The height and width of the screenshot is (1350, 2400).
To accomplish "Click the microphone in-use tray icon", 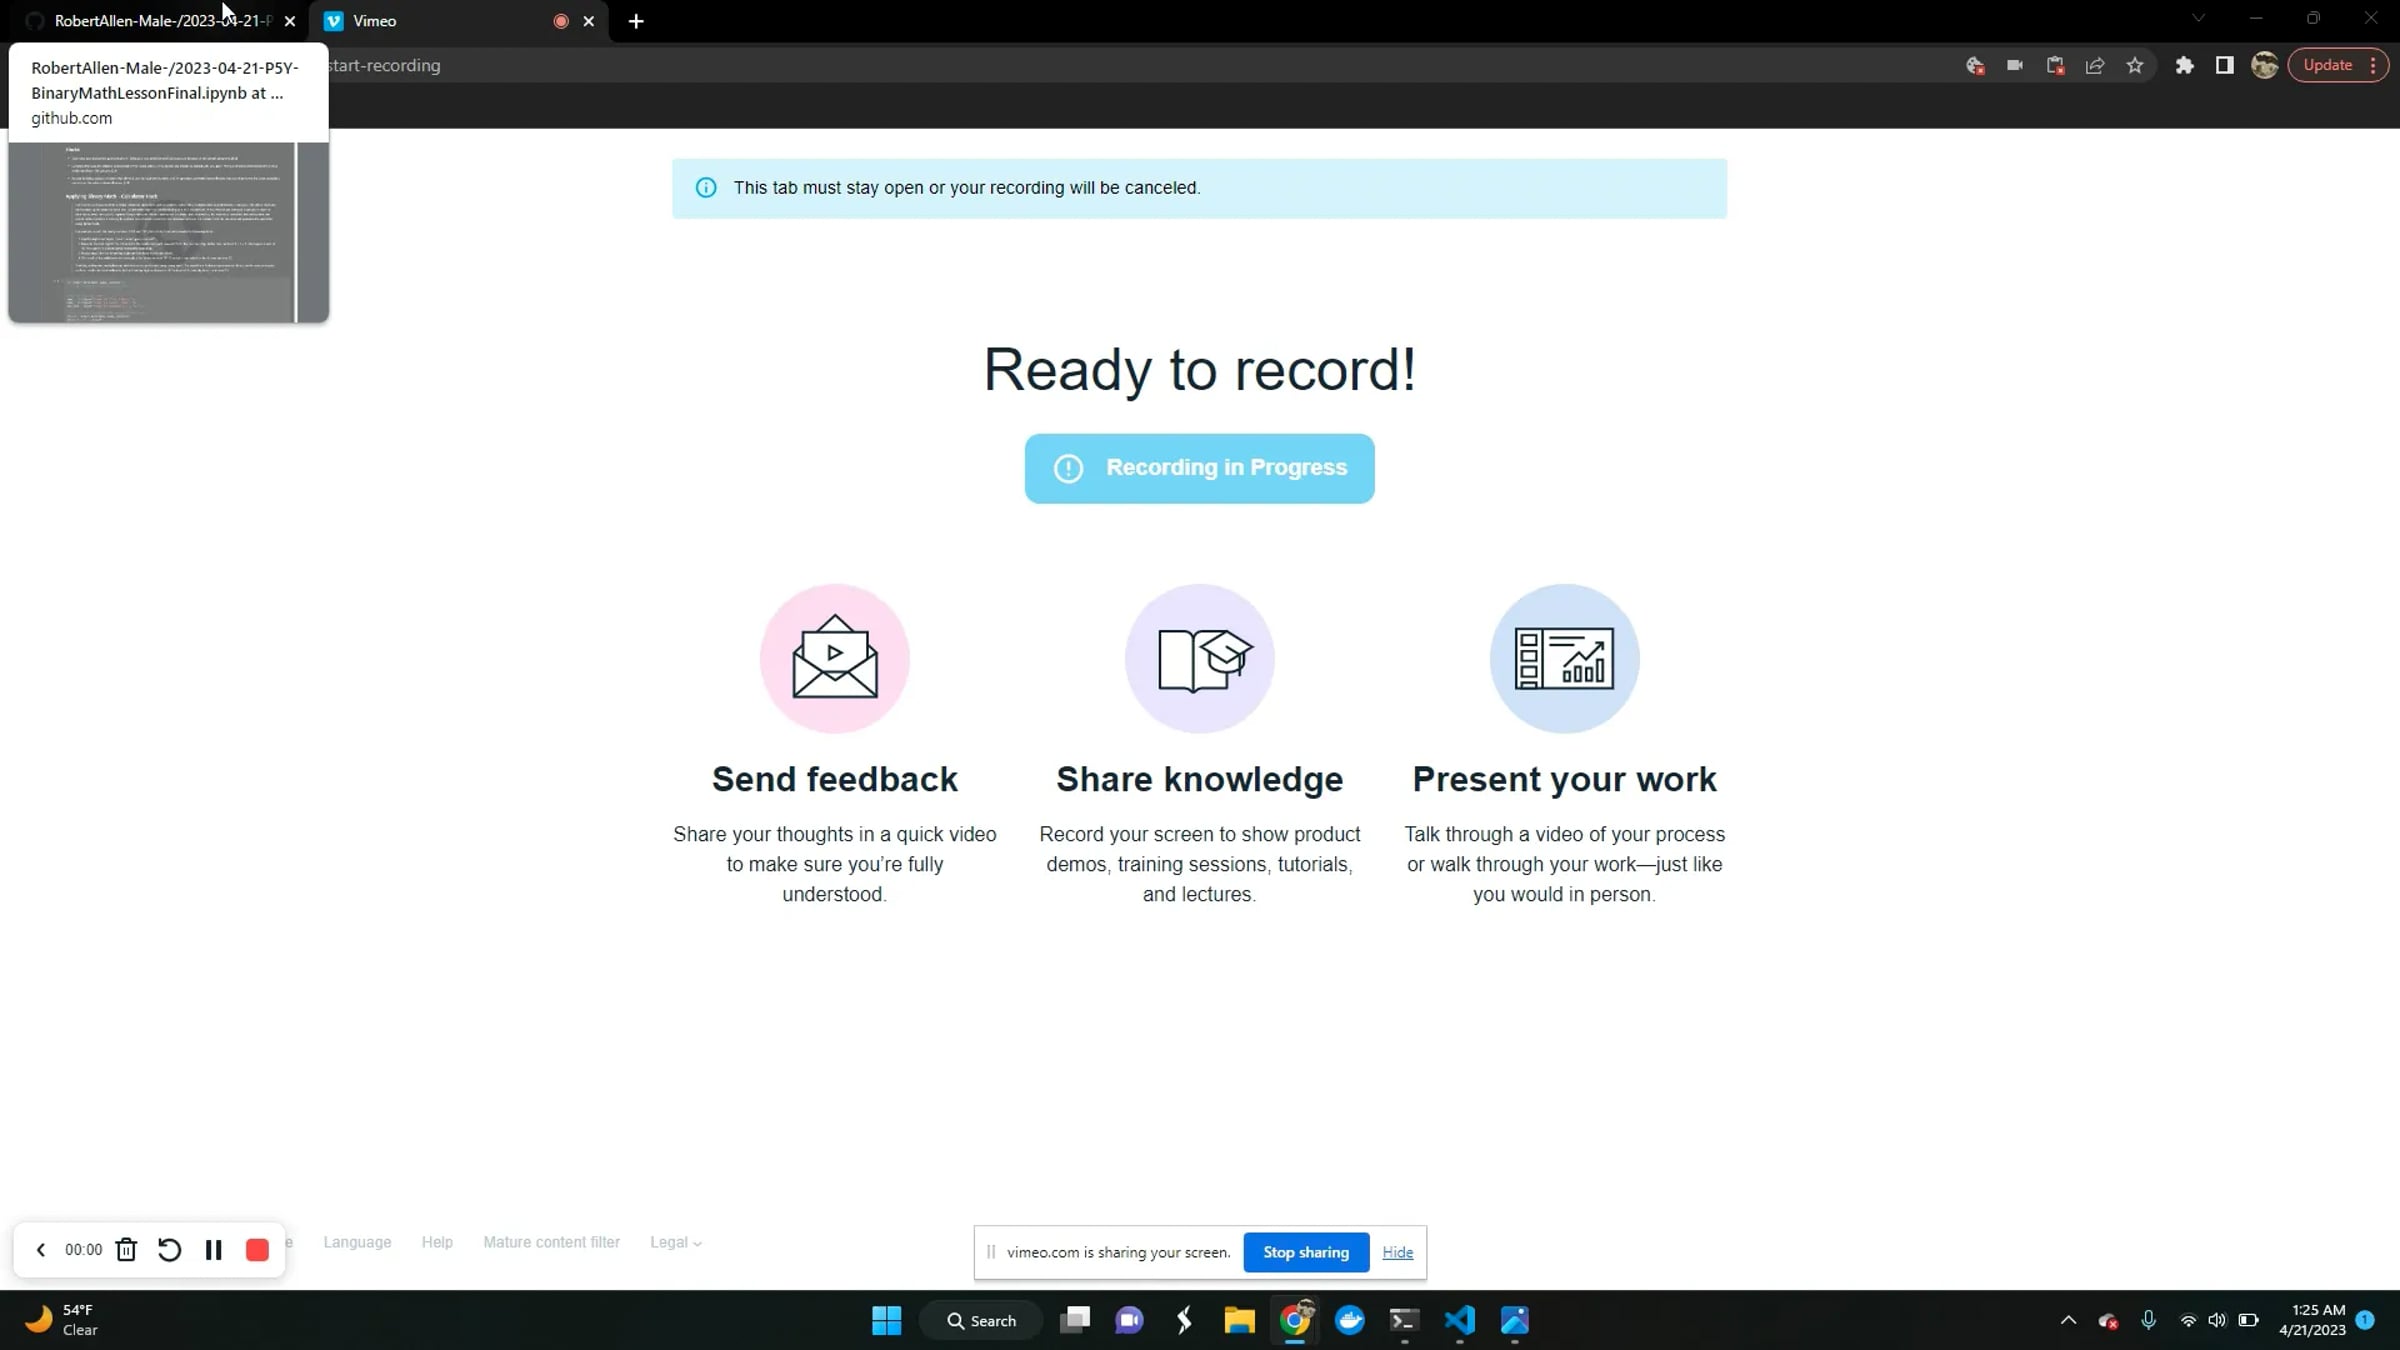I will click(2148, 1321).
